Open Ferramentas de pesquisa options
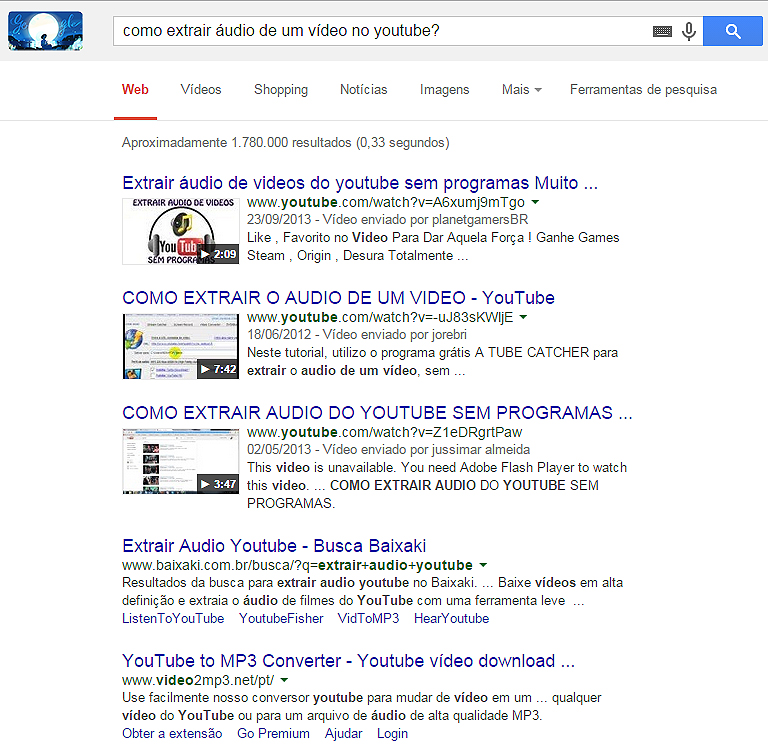Viewport: 768px width, 748px height. click(x=643, y=89)
